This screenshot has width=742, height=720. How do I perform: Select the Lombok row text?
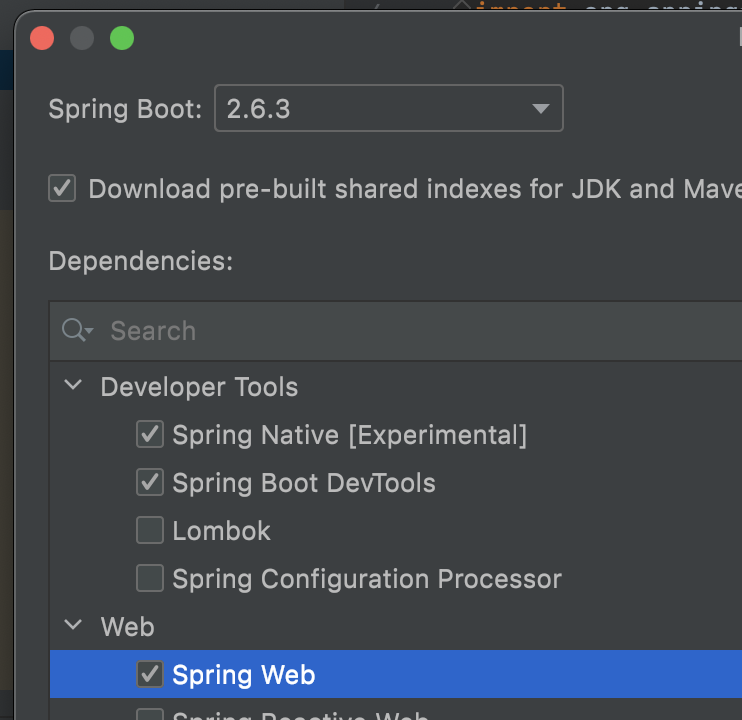click(221, 531)
